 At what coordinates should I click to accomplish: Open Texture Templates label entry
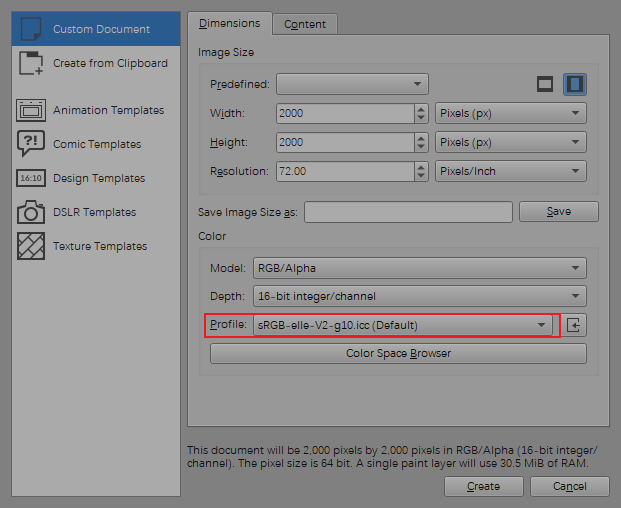tap(100, 246)
